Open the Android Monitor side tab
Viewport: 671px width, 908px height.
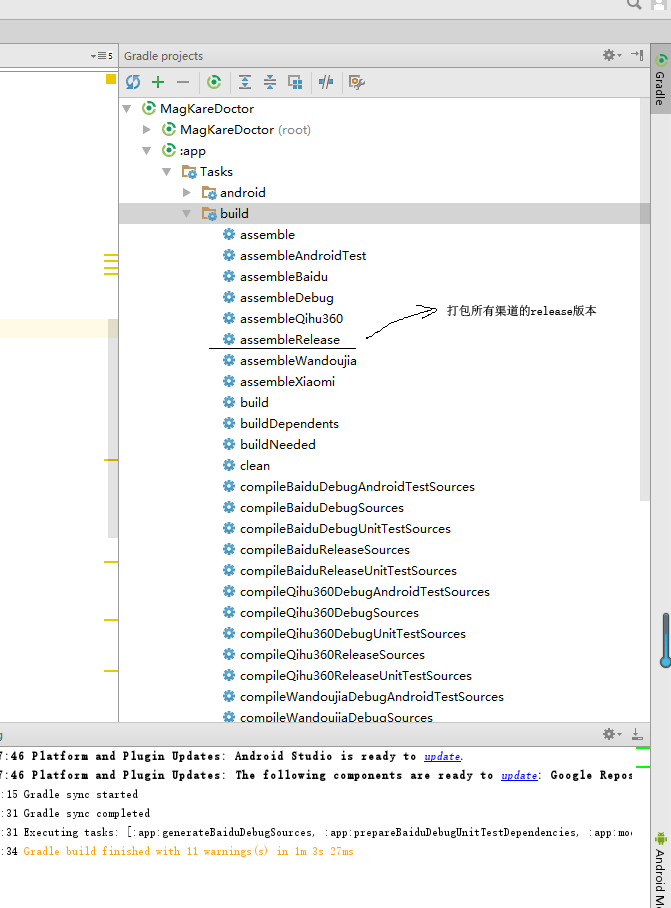[661, 869]
